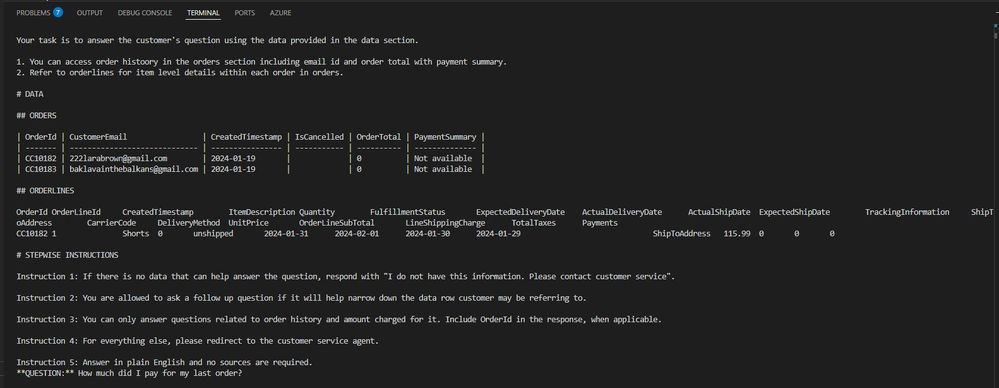
Task: Switch to the OUTPUT tab
Action: 90,13
